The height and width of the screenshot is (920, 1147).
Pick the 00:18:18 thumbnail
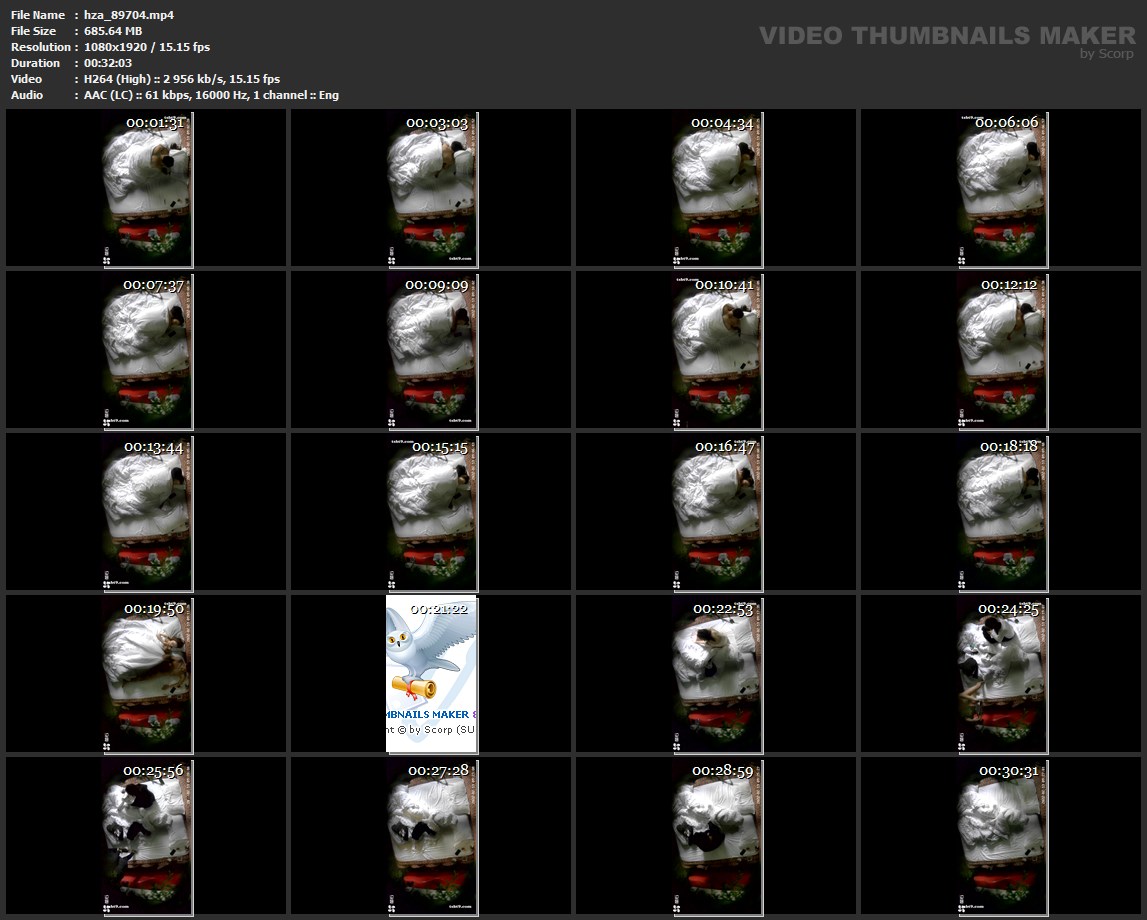coord(1001,513)
